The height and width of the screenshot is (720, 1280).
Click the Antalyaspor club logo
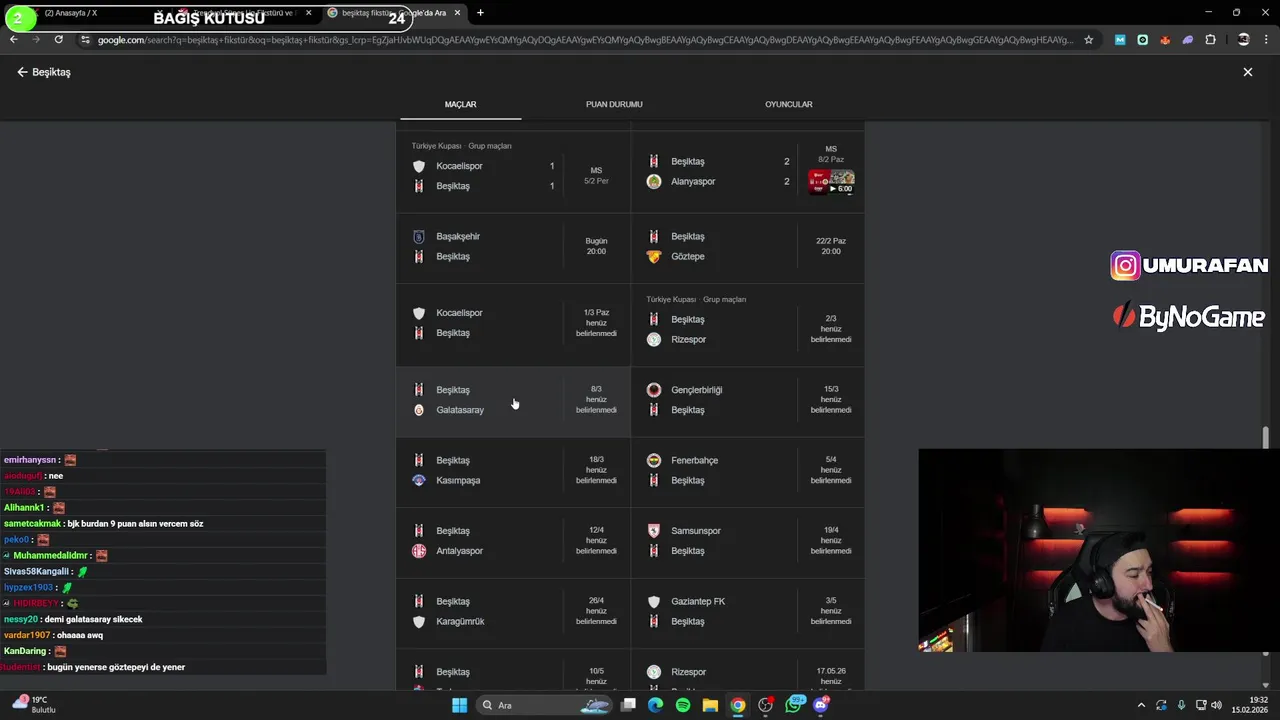[x=419, y=551]
